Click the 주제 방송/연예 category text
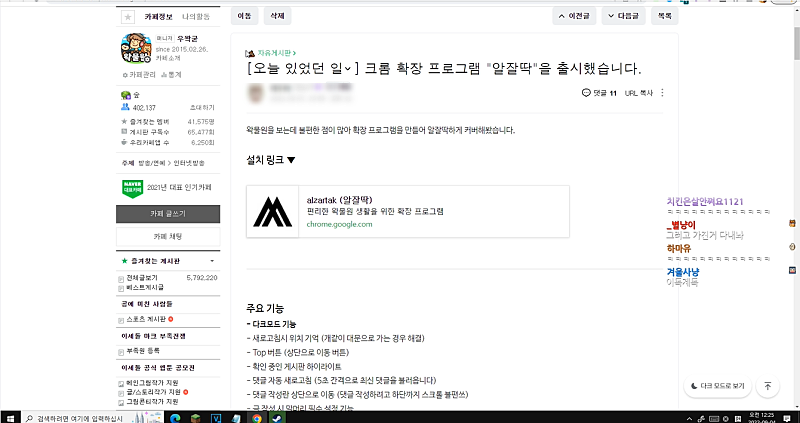This screenshot has height=423, width=800. [153, 163]
